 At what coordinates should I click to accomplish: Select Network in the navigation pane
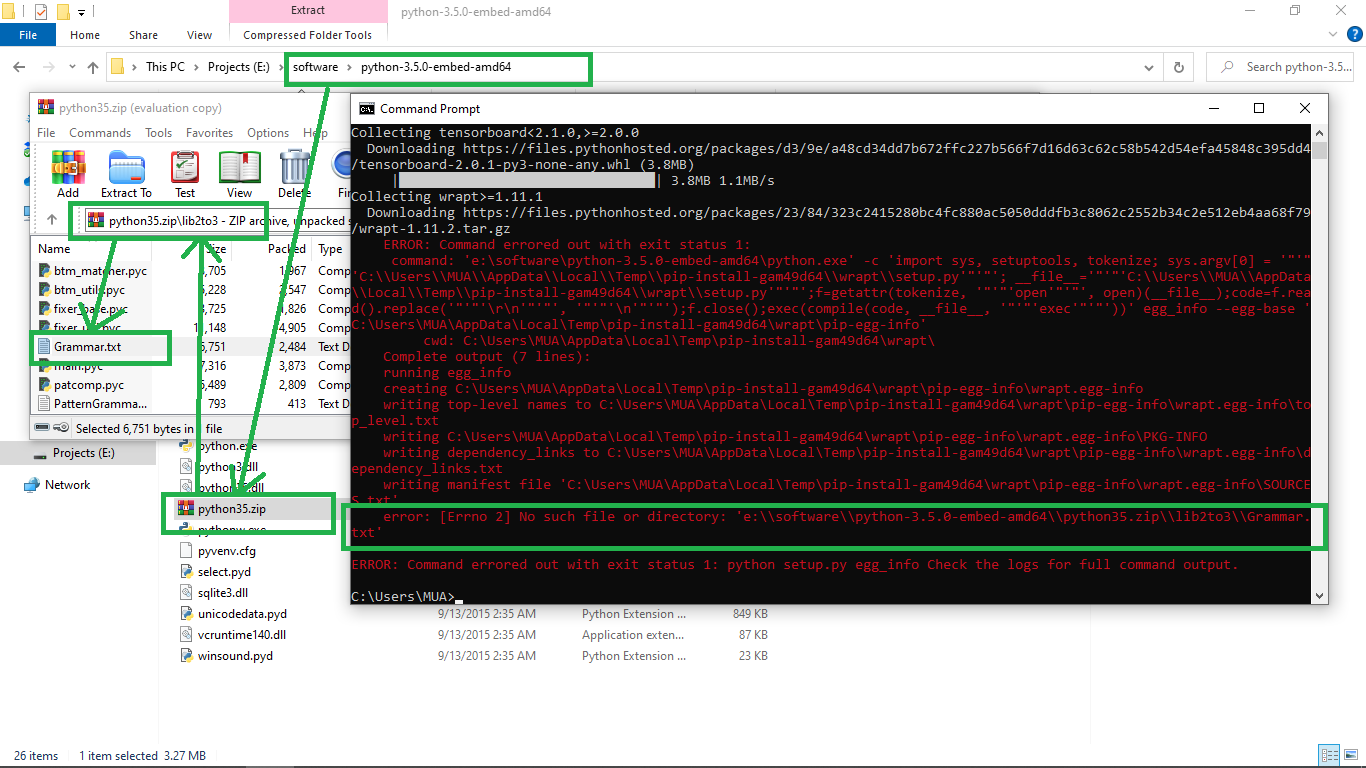click(x=67, y=484)
